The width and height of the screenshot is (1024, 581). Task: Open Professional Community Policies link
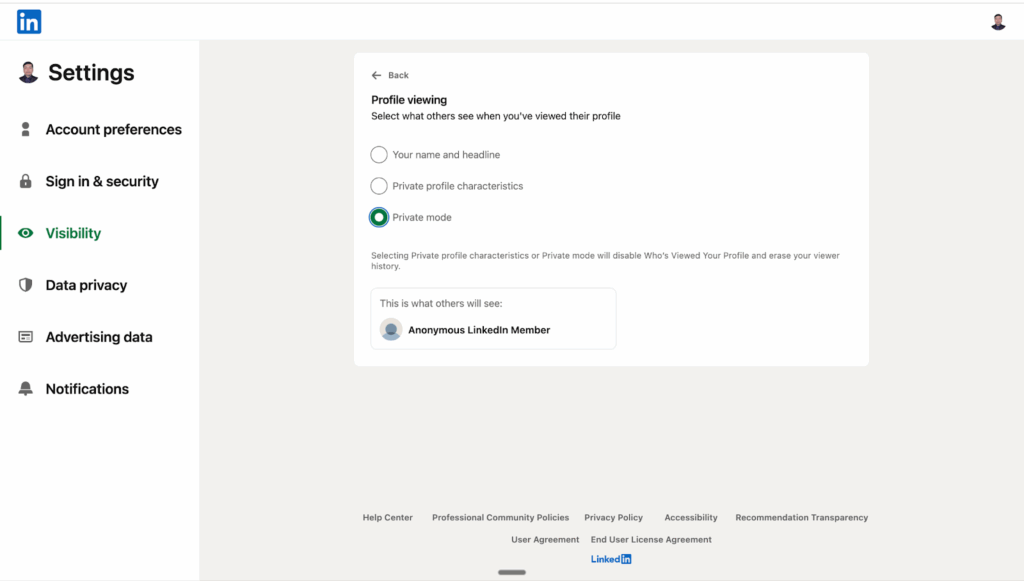(500, 518)
